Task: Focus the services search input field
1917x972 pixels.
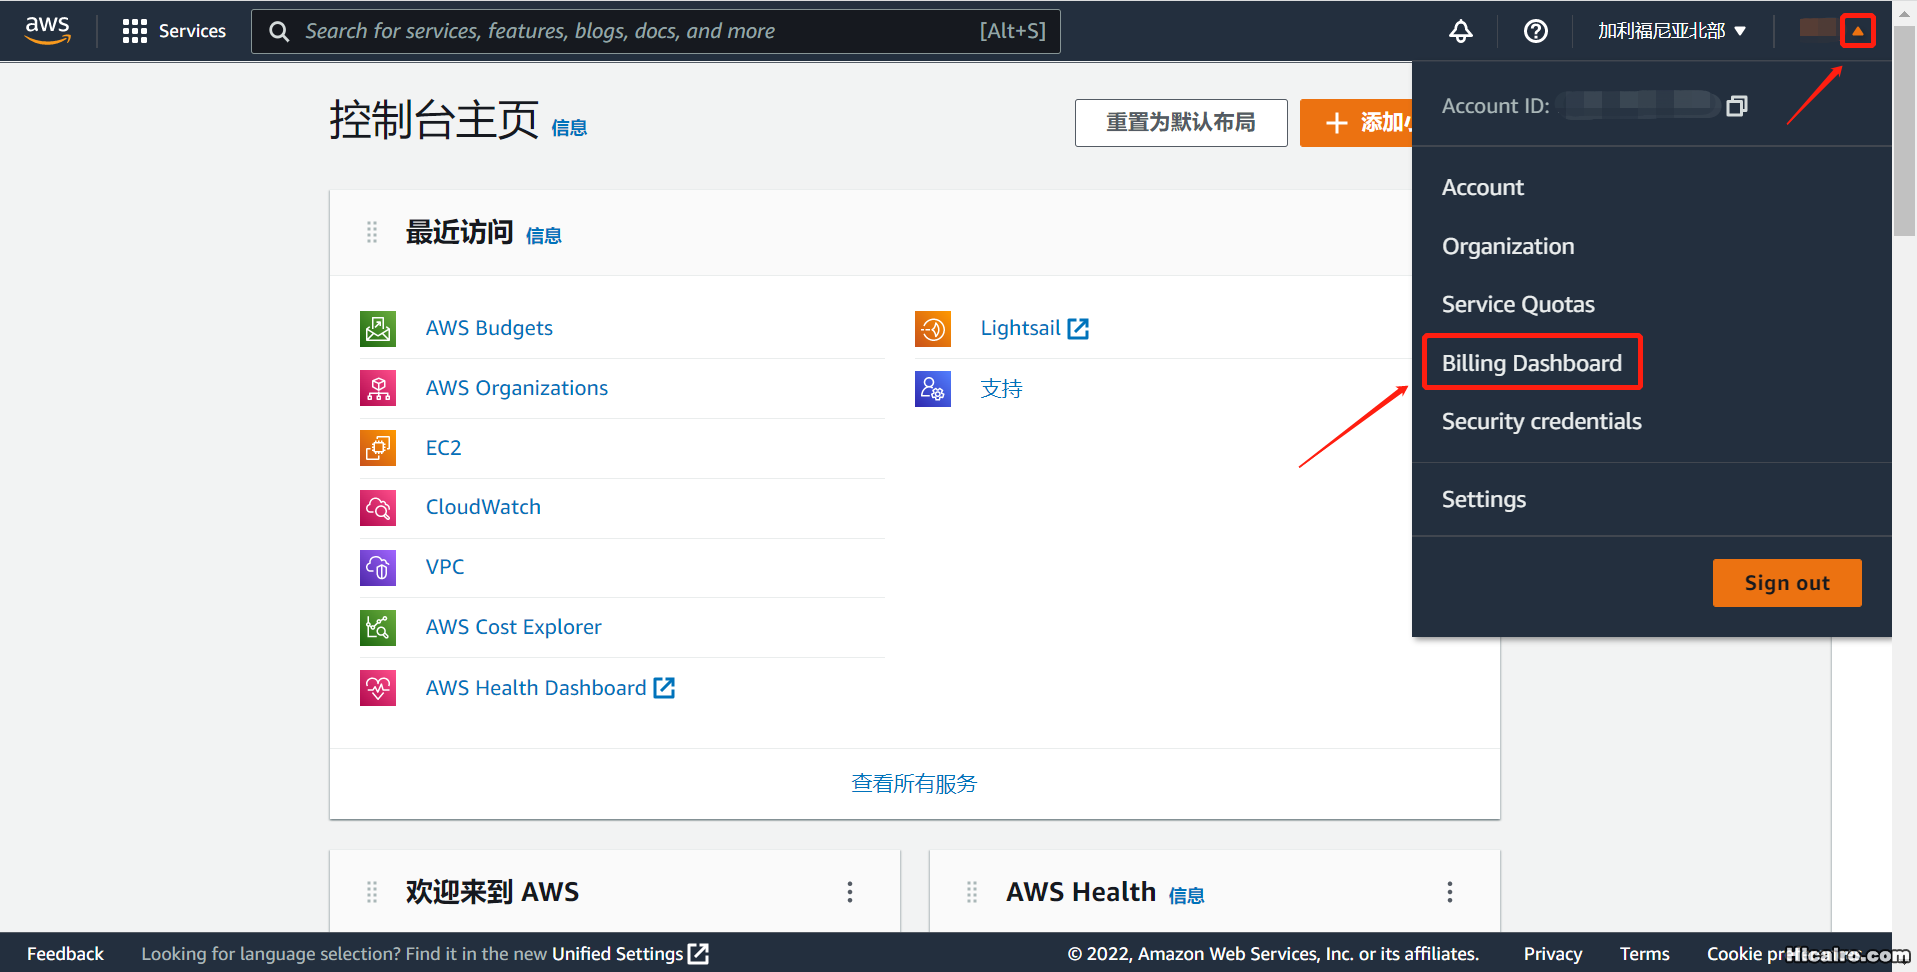Action: click(656, 31)
